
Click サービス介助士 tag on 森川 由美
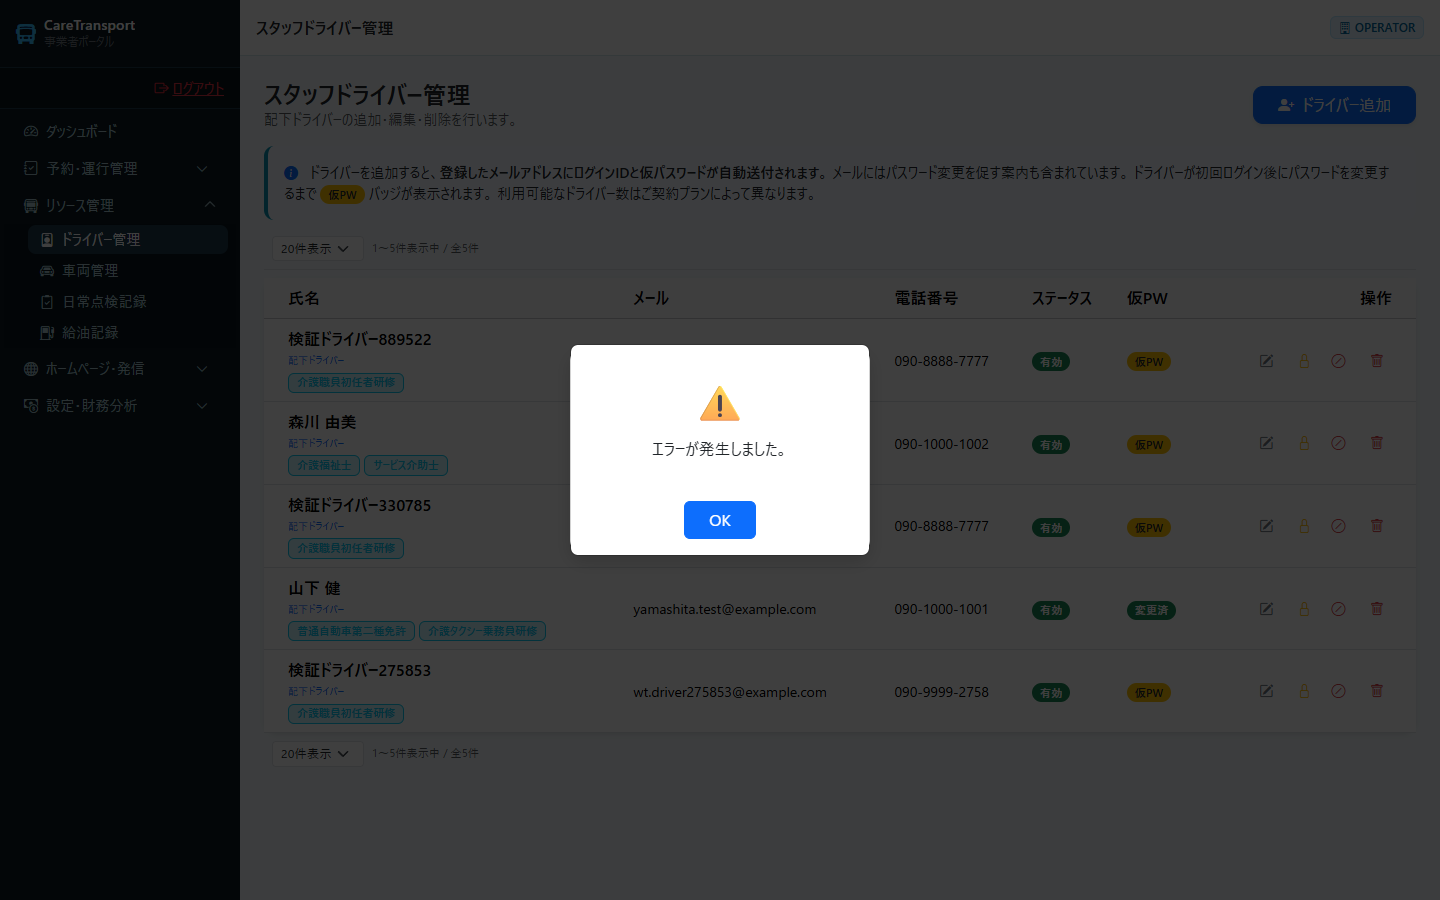pos(406,465)
